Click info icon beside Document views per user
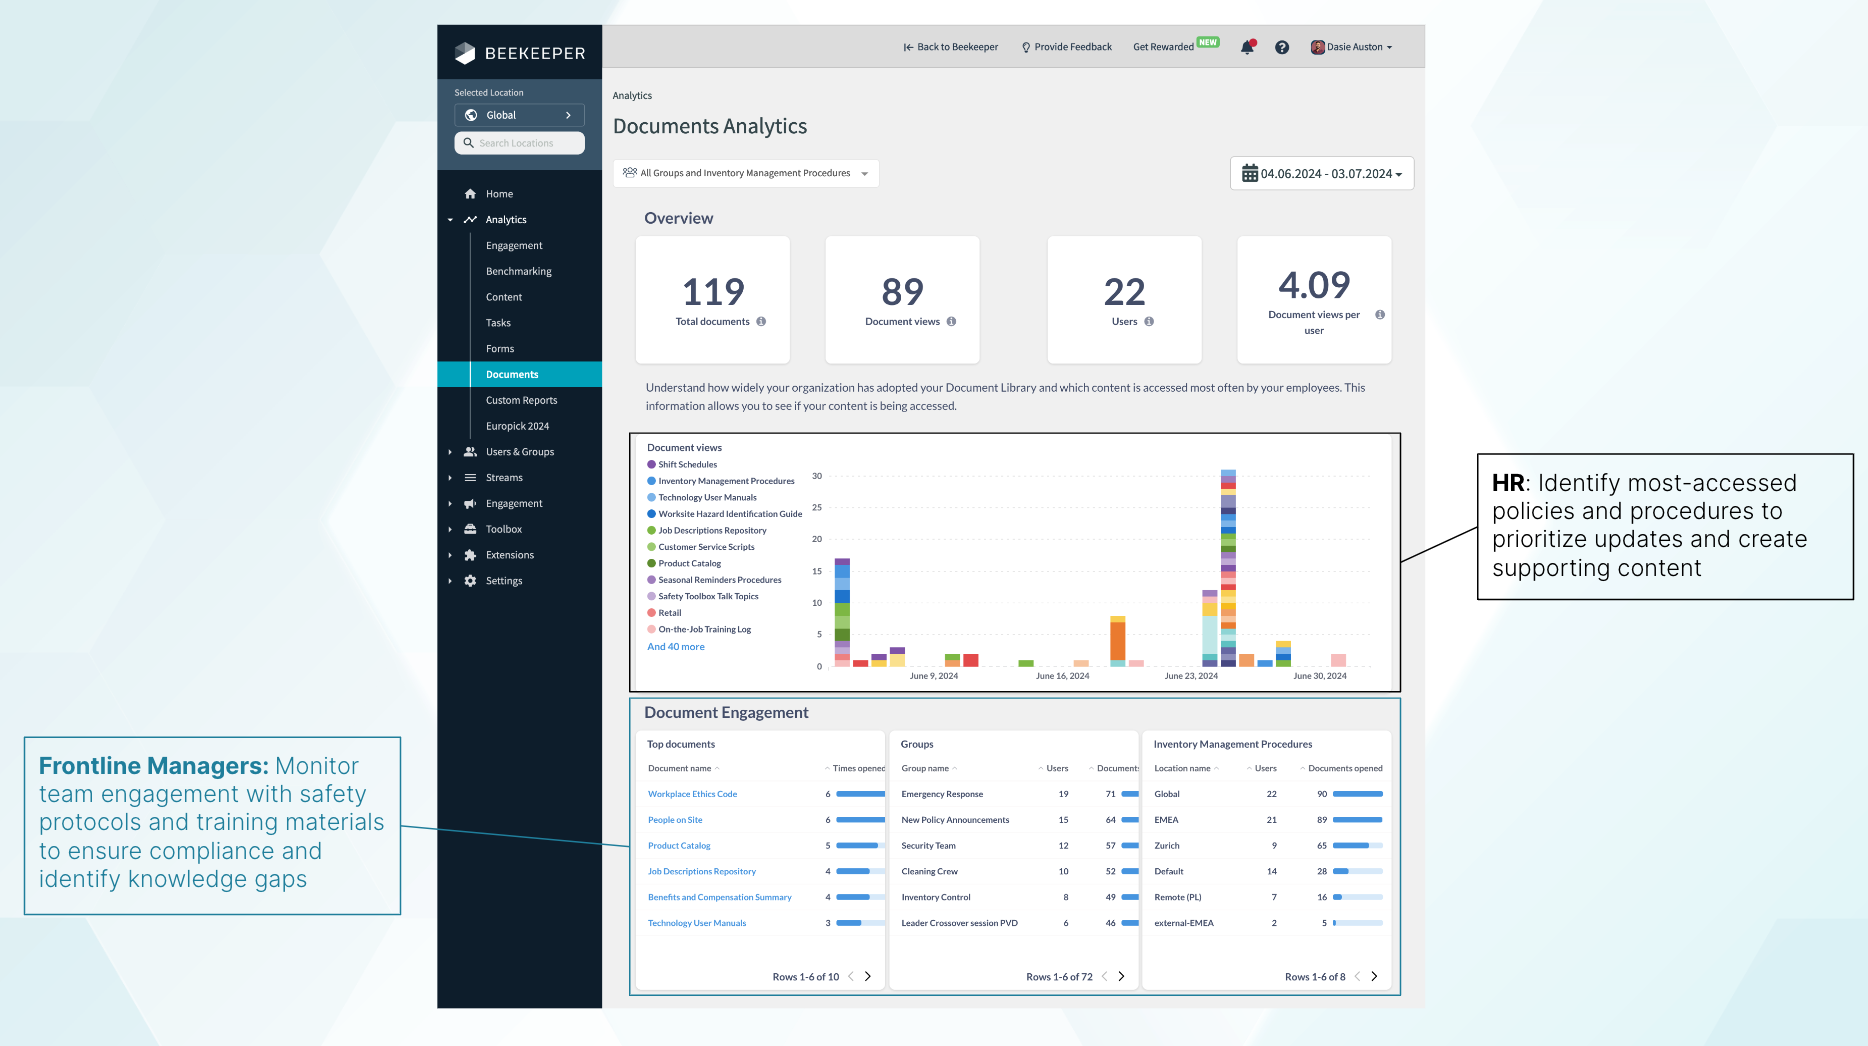 tap(1380, 315)
